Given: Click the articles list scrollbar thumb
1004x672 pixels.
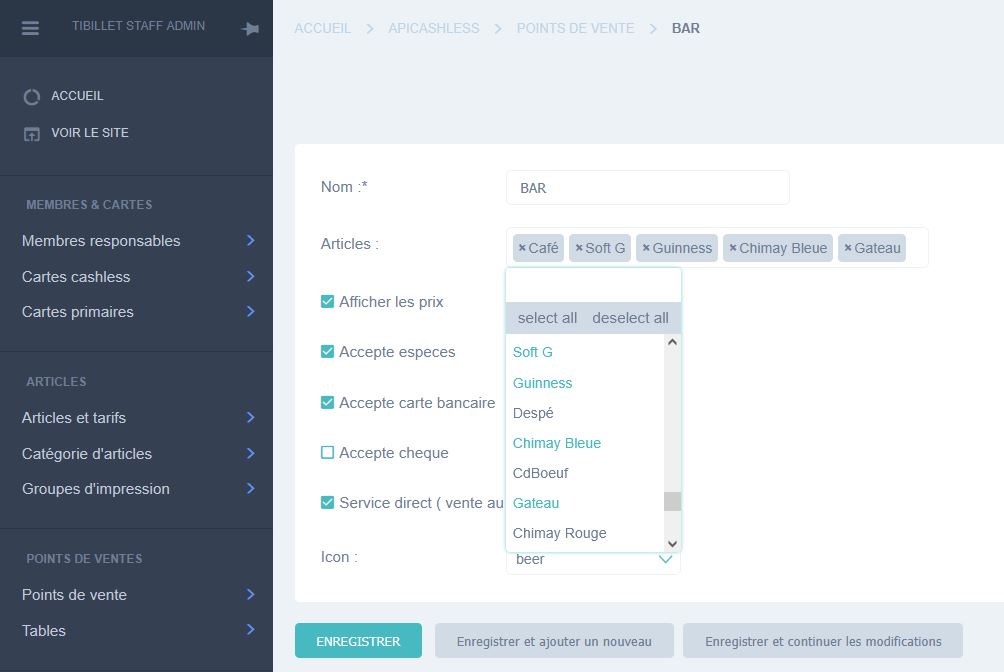Looking at the screenshot, I should (x=672, y=501).
